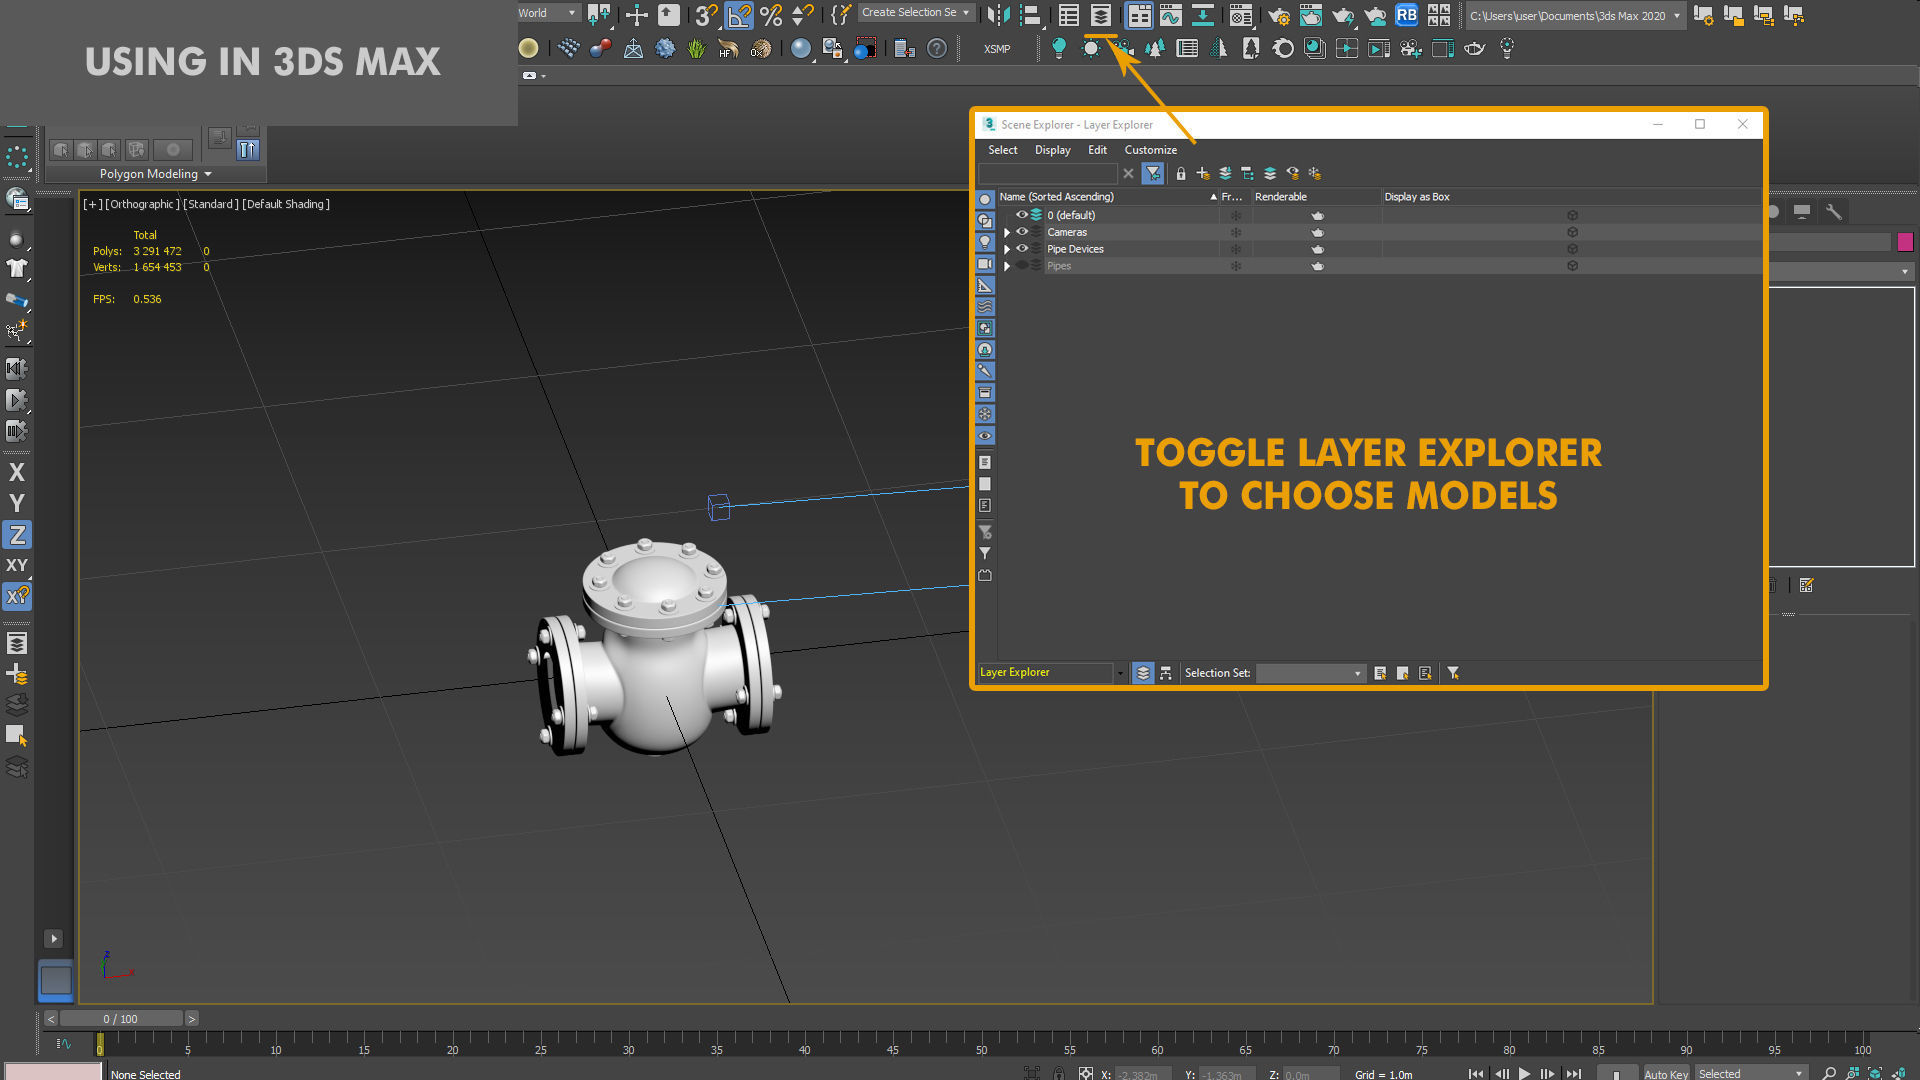Toggle Layer Explorer icon in main toolbar

pyautogui.click(x=1100, y=15)
